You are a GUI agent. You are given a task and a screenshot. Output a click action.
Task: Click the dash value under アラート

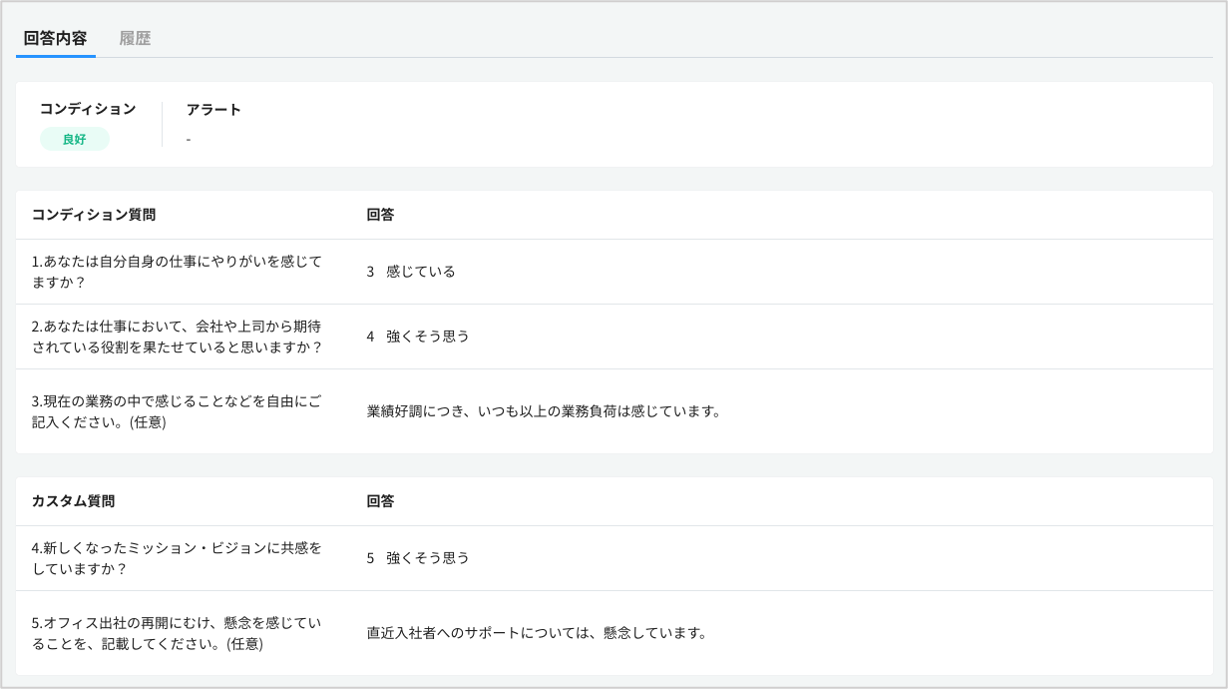pos(188,139)
